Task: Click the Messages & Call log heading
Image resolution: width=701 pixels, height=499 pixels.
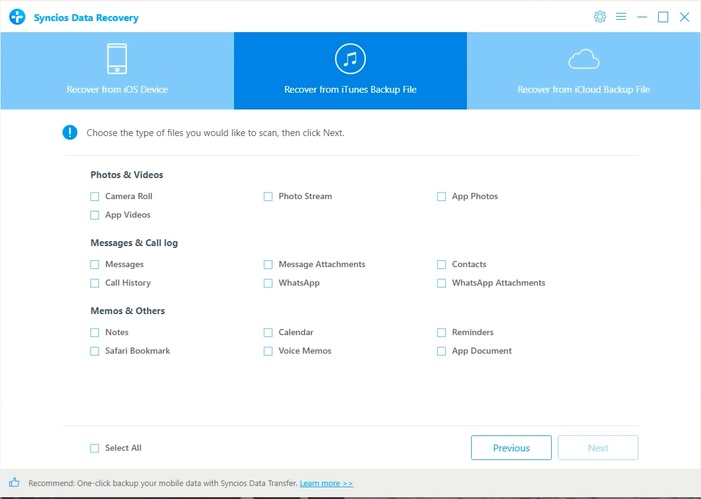Action: 134,243
